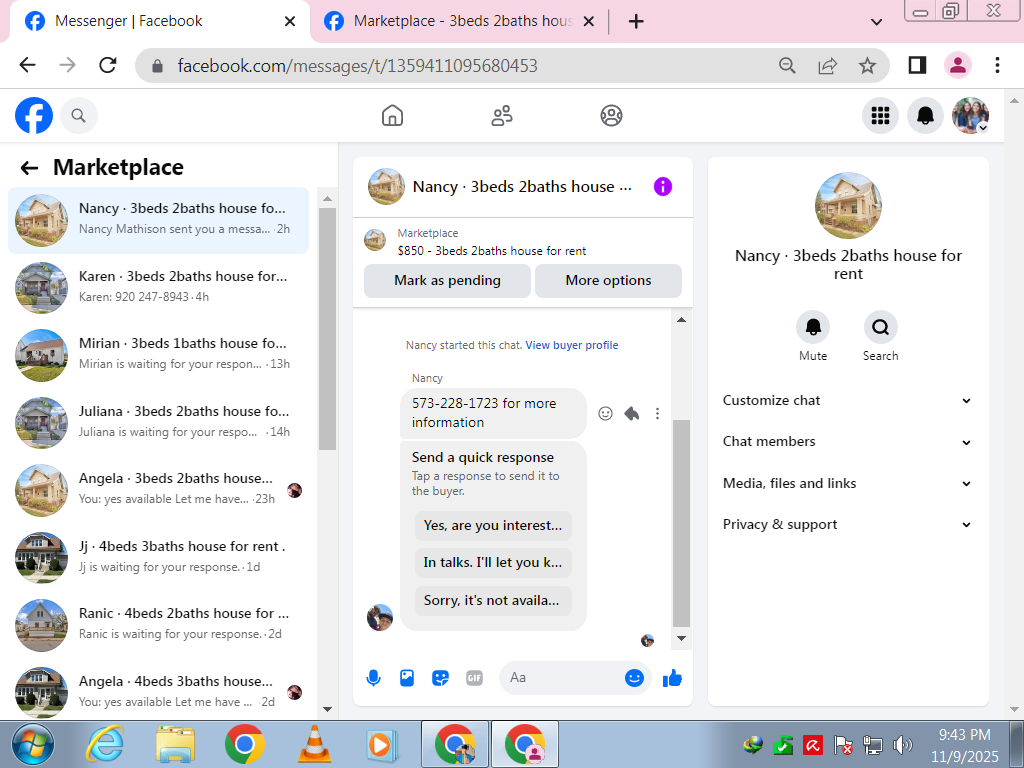
Task: Expand Media, files and links section
Action: [x=848, y=484]
